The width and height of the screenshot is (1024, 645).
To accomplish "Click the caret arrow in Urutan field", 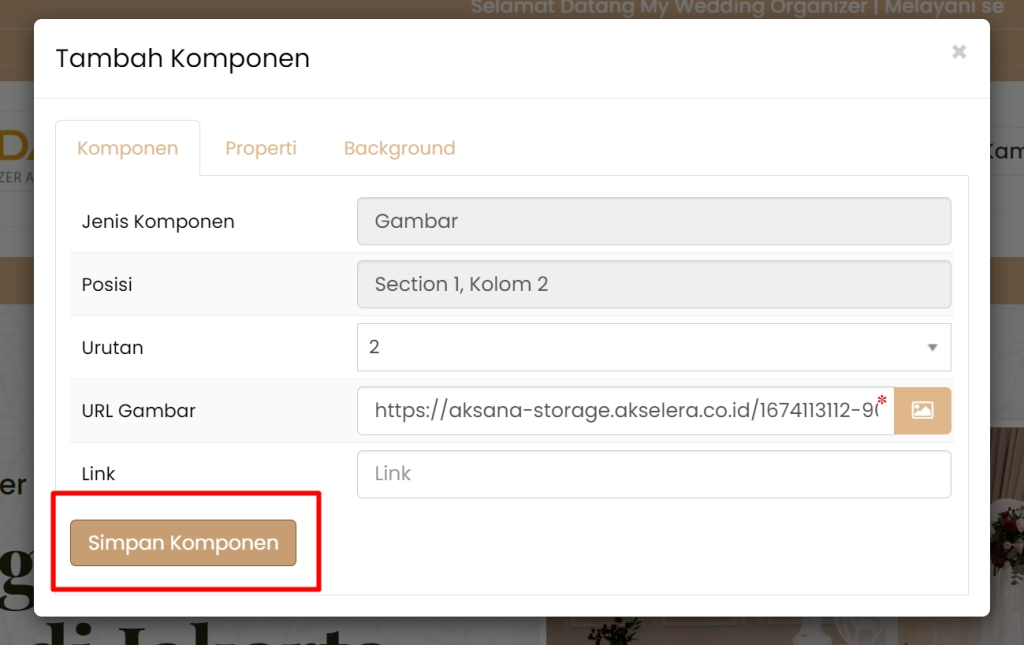I will pyautogui.click(x=932, y=348).
